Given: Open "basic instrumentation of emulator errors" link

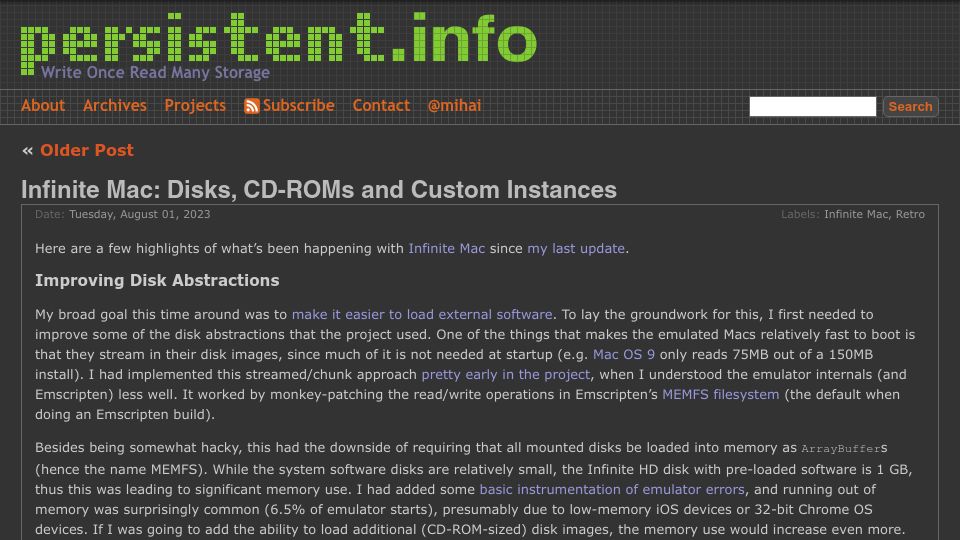Looking at the screenshot, I should point(612,490).
